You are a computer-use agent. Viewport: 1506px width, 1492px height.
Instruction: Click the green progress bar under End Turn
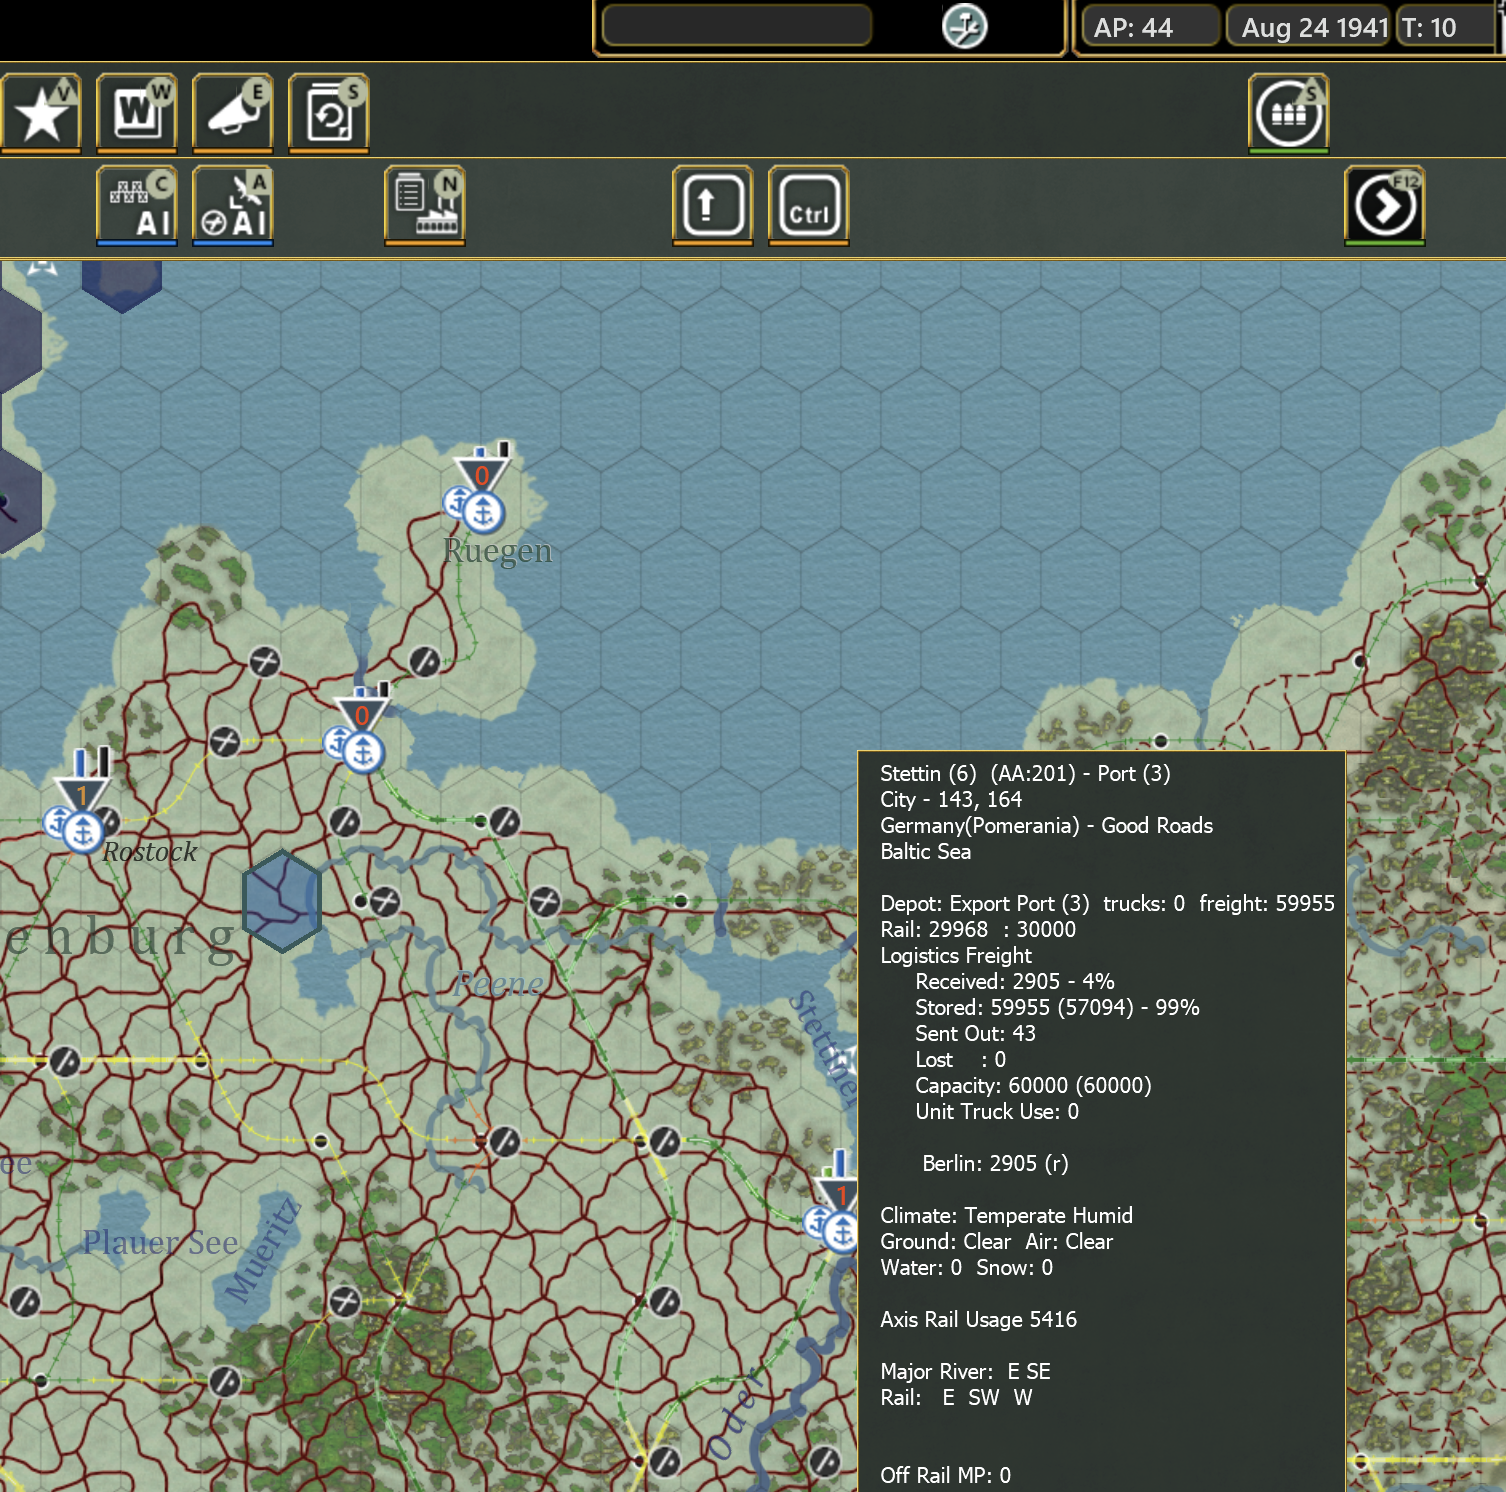[1384, 242]
